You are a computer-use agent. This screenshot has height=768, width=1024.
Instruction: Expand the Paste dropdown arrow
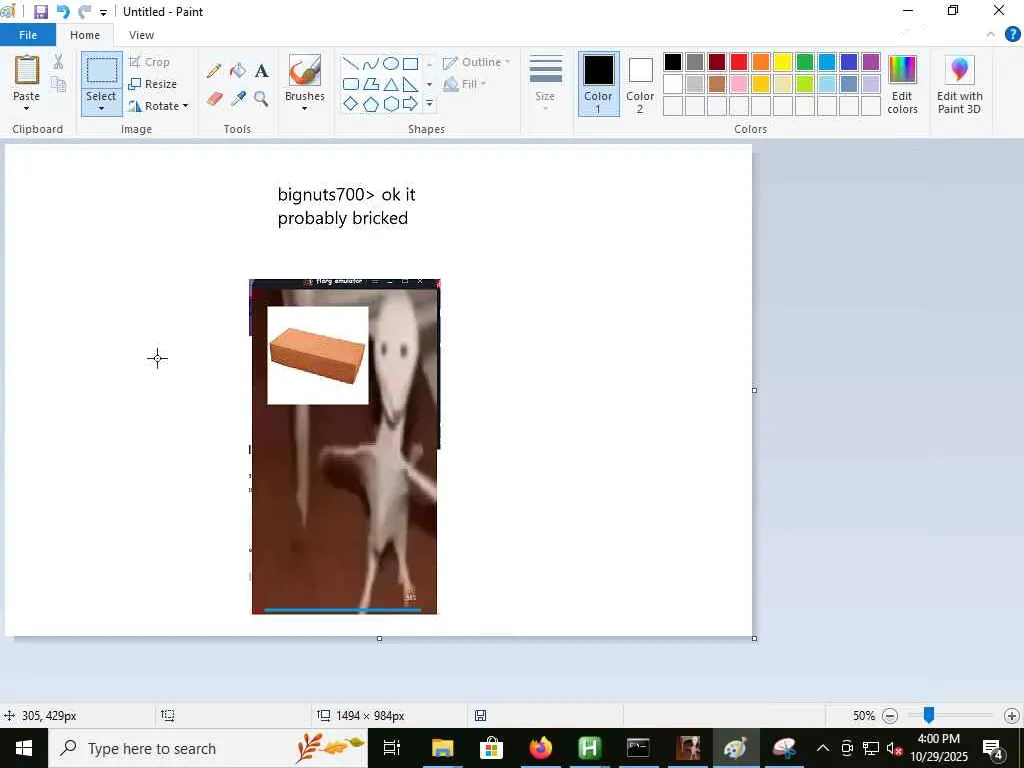tap(26, 108)
